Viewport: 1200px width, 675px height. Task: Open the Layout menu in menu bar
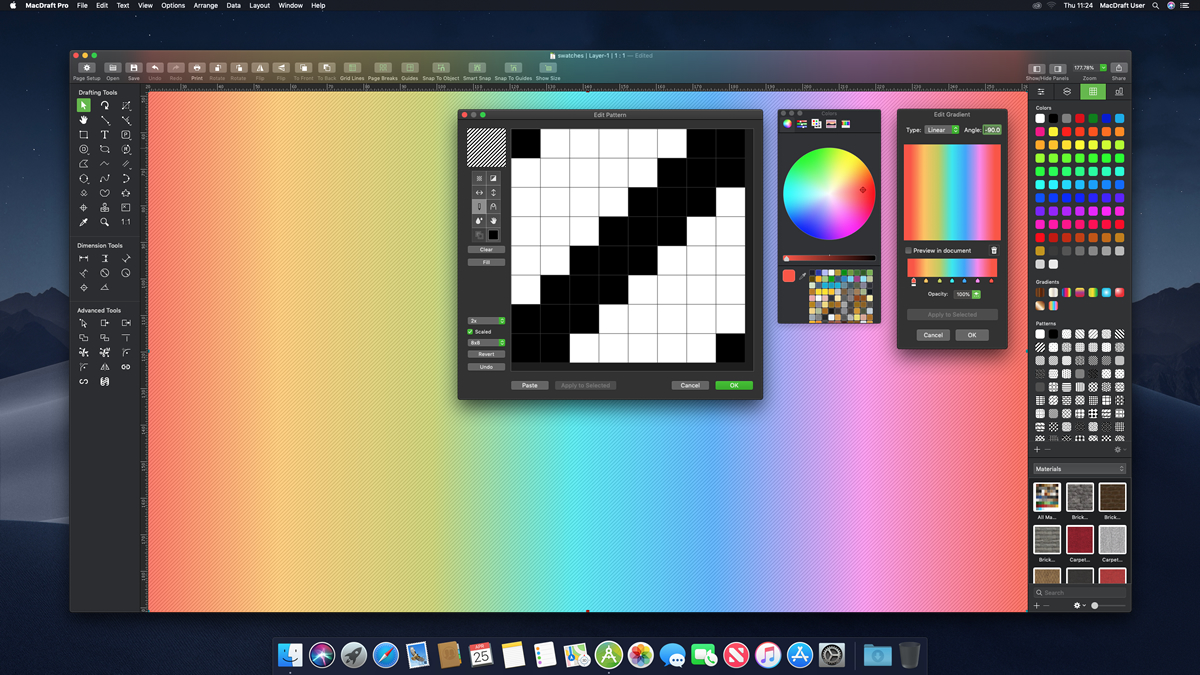click(x=259, y=6)
